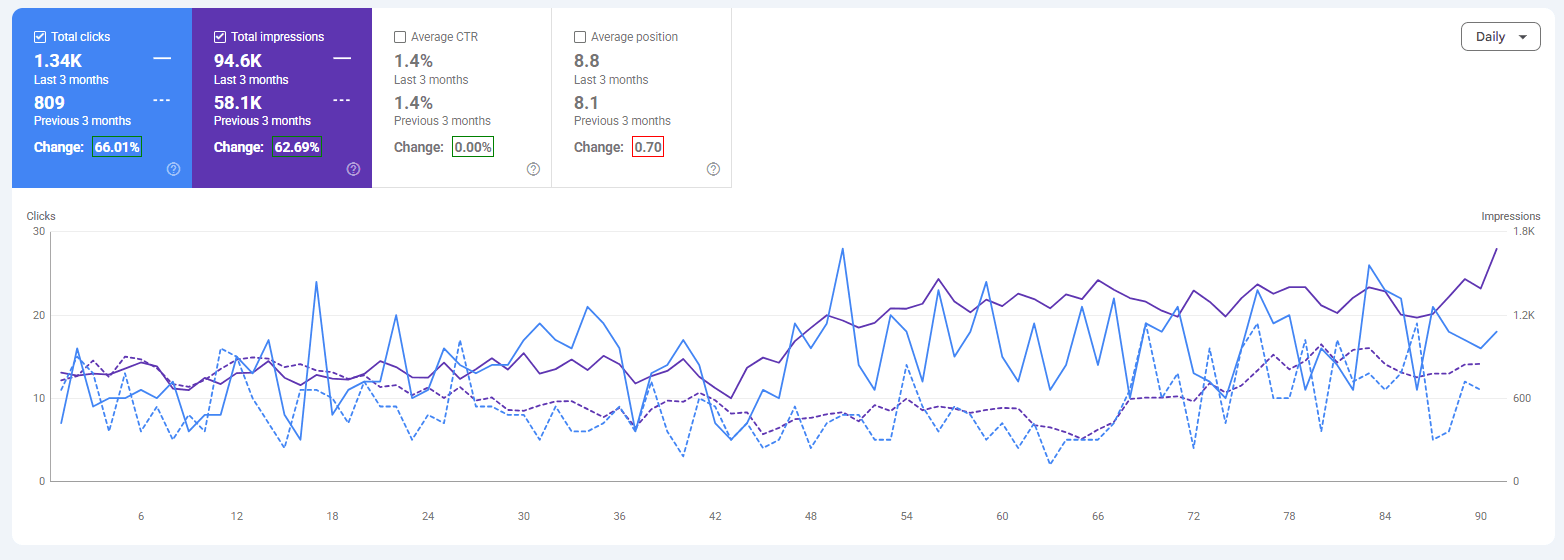Open help icon on Average position card

[713, 169]
